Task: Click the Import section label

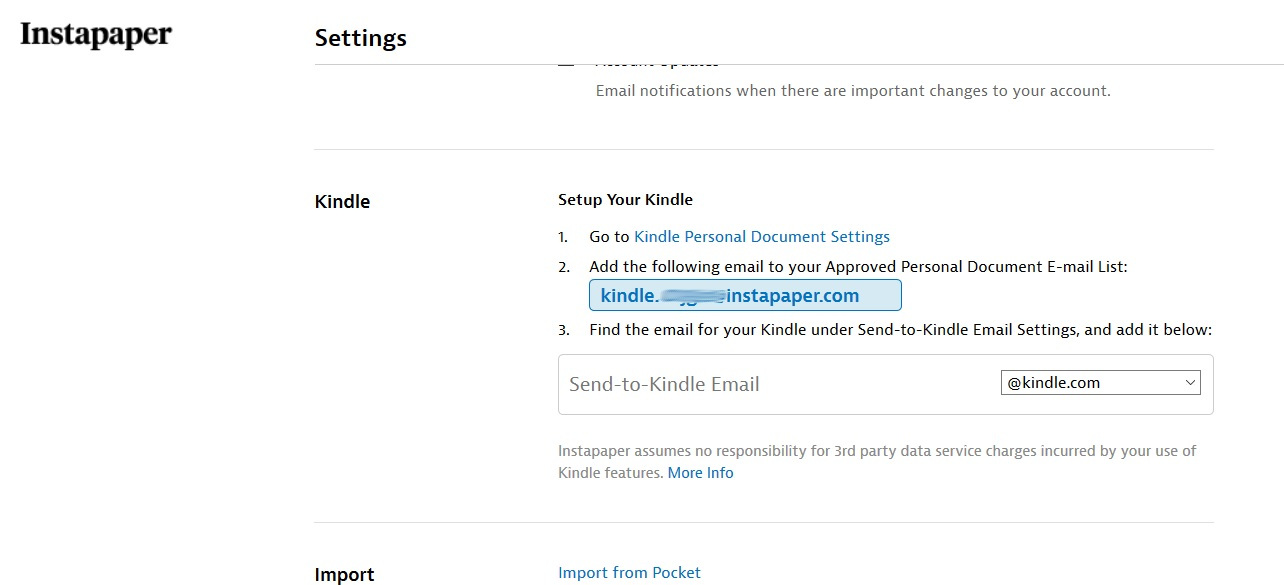Action: (344, 574)
